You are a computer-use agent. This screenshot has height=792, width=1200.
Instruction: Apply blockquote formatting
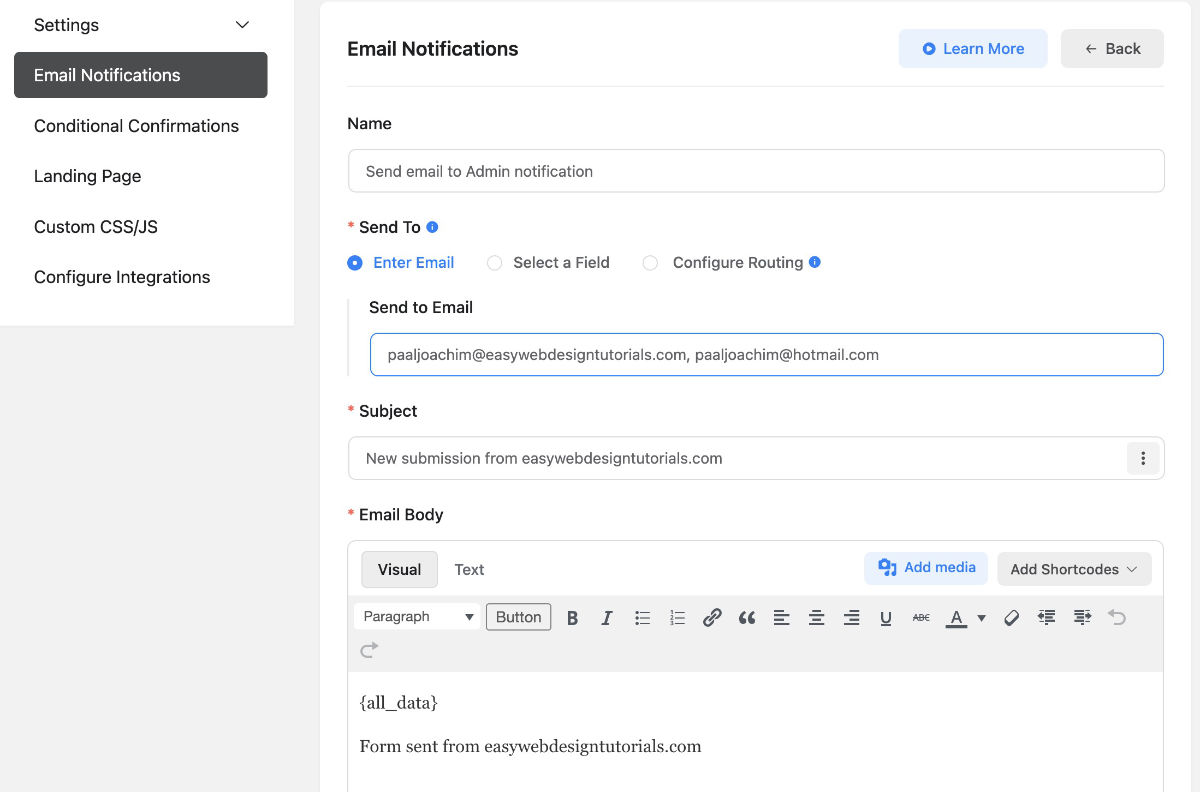coord(747,618)
